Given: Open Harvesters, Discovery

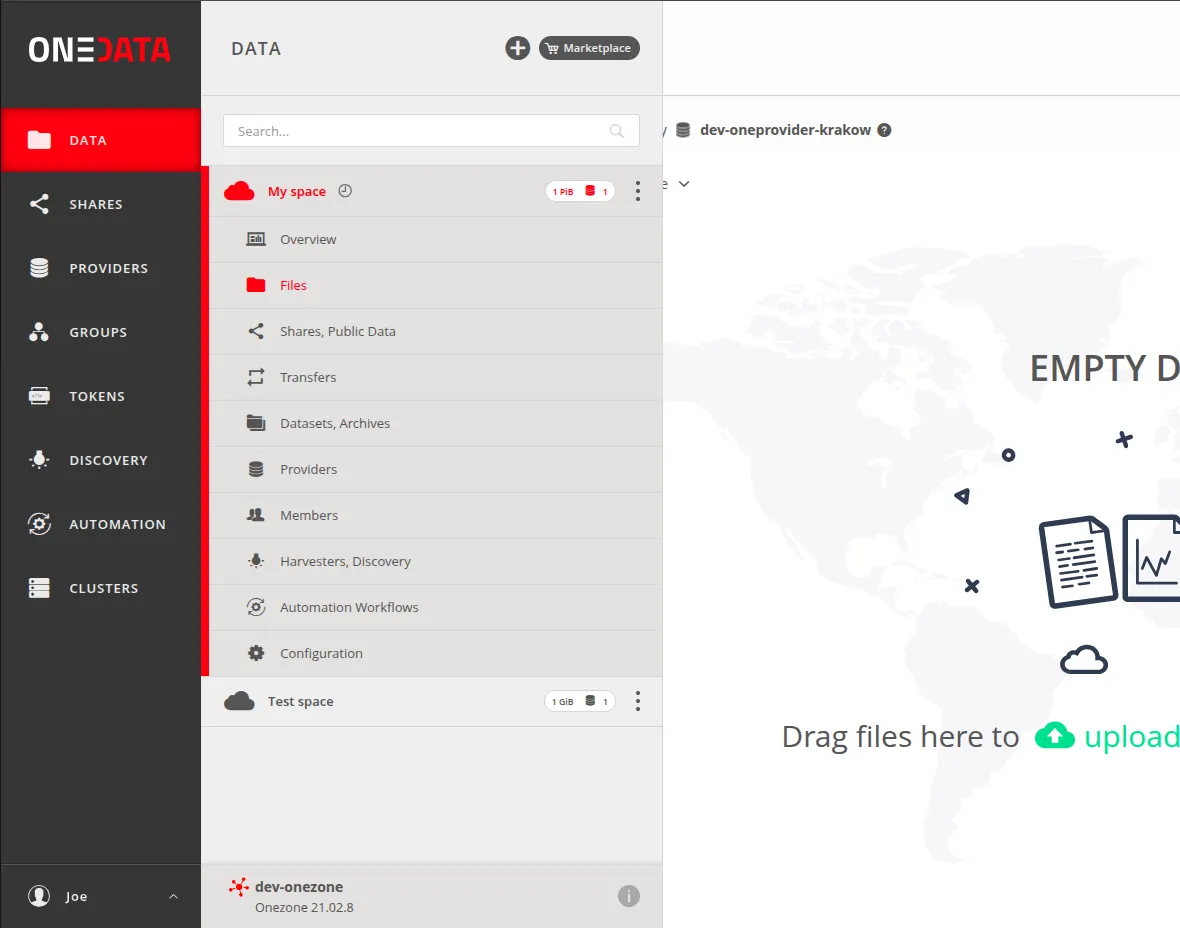Looking at the screenshot, I should pyautogui.click(x=436, y=561).
